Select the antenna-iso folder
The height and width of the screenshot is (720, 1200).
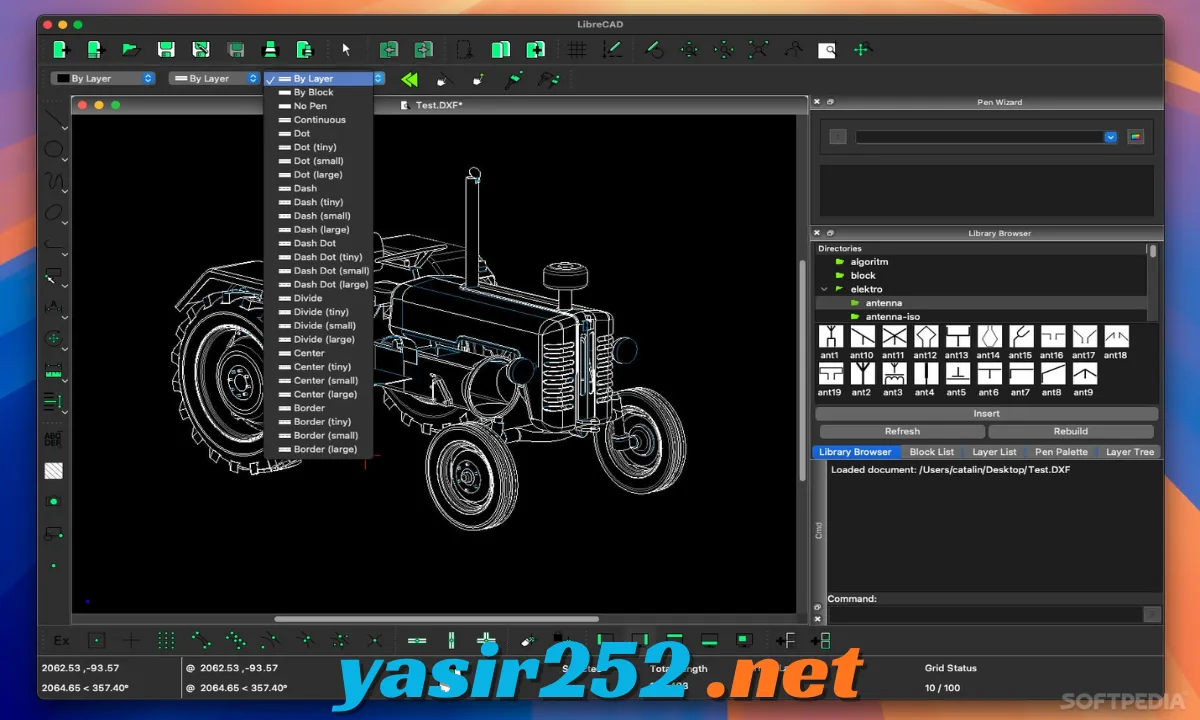(892, 316)
